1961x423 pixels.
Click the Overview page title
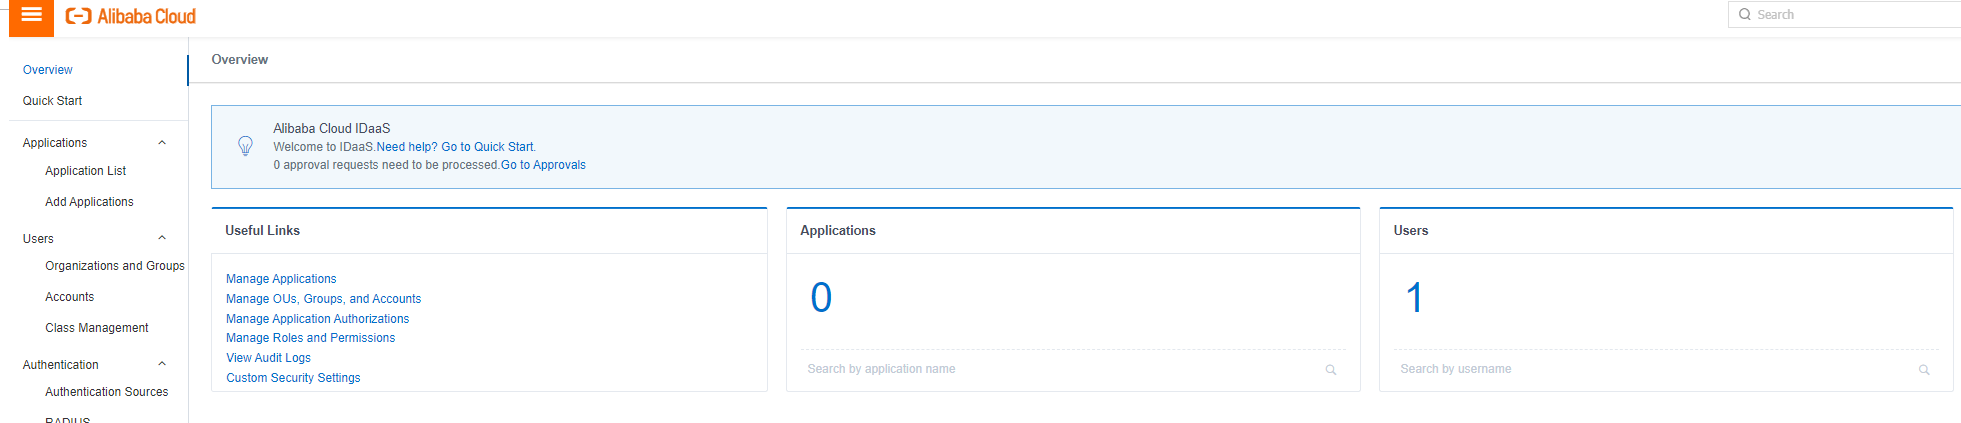(240, 60)
